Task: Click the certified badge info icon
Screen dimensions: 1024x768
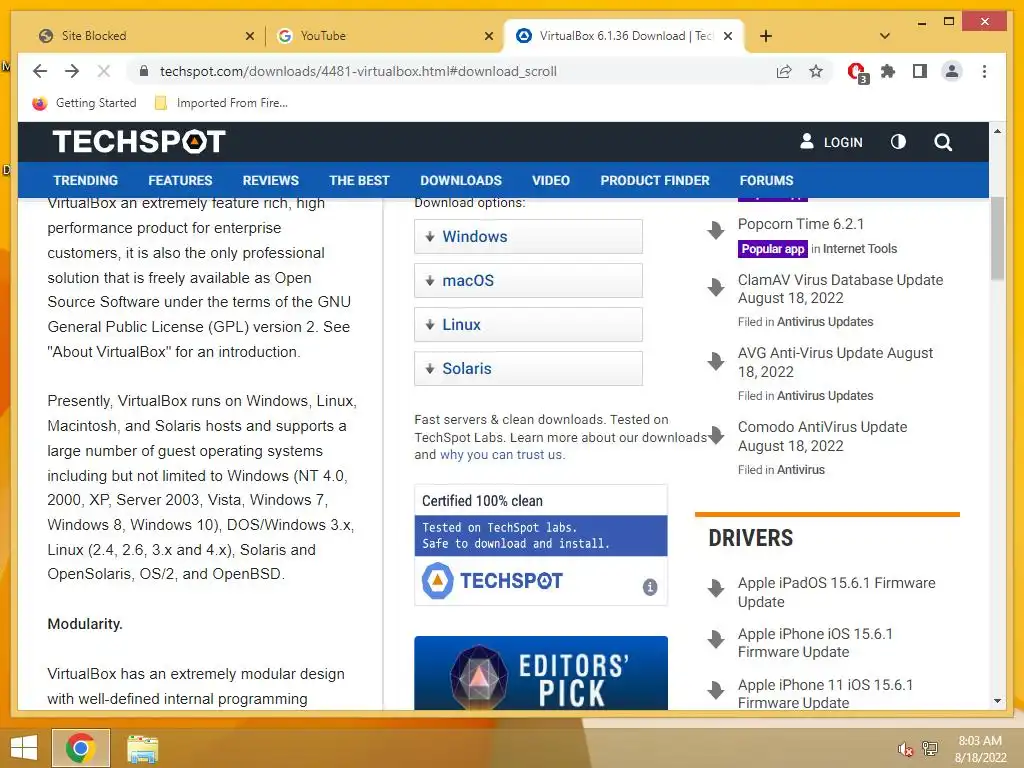Action: coord(650,586)
